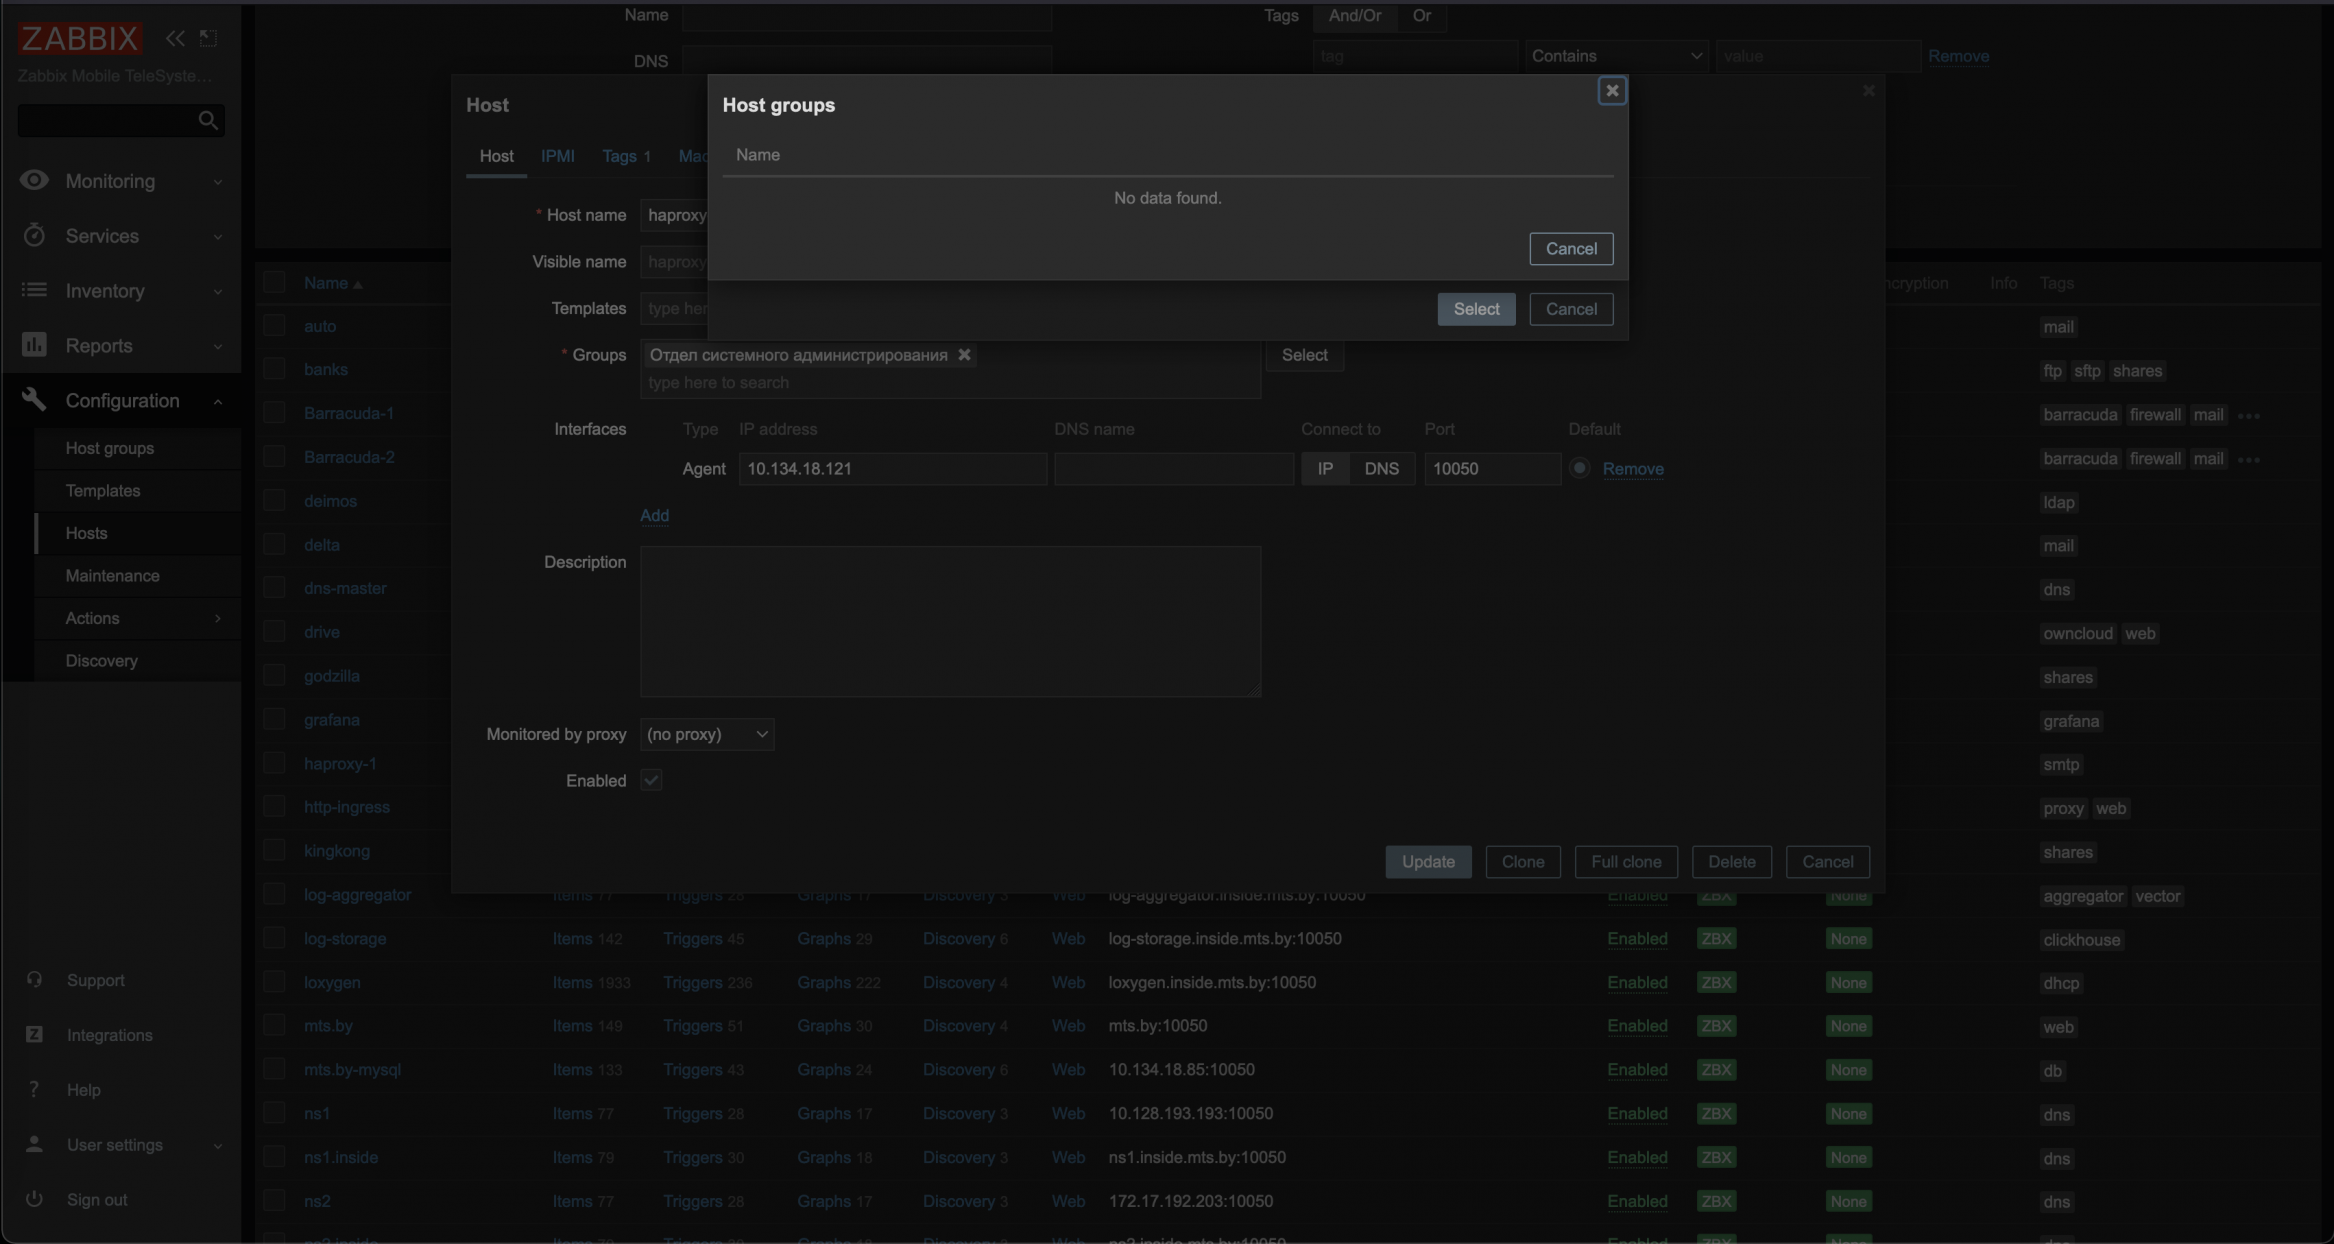Collapse the Configuration menu section
The width and height of the screenshot is (2334, 1244).
[218, 401]
